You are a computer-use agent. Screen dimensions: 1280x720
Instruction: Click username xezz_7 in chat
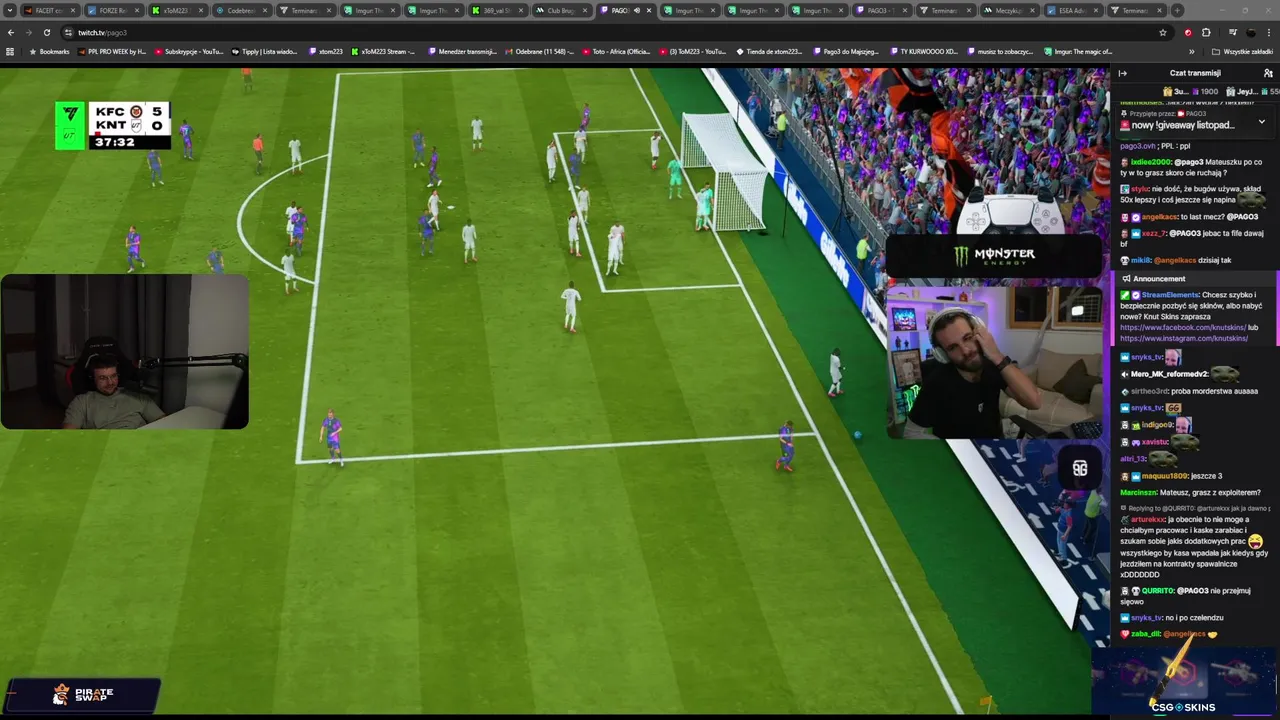[x=1154, y=233]
